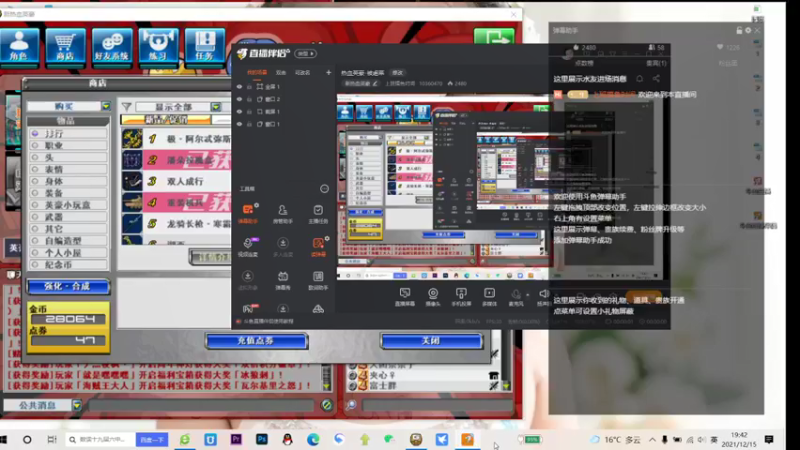Click the public chat message input field
Screen dimensions: 800x450
(201, 405)
